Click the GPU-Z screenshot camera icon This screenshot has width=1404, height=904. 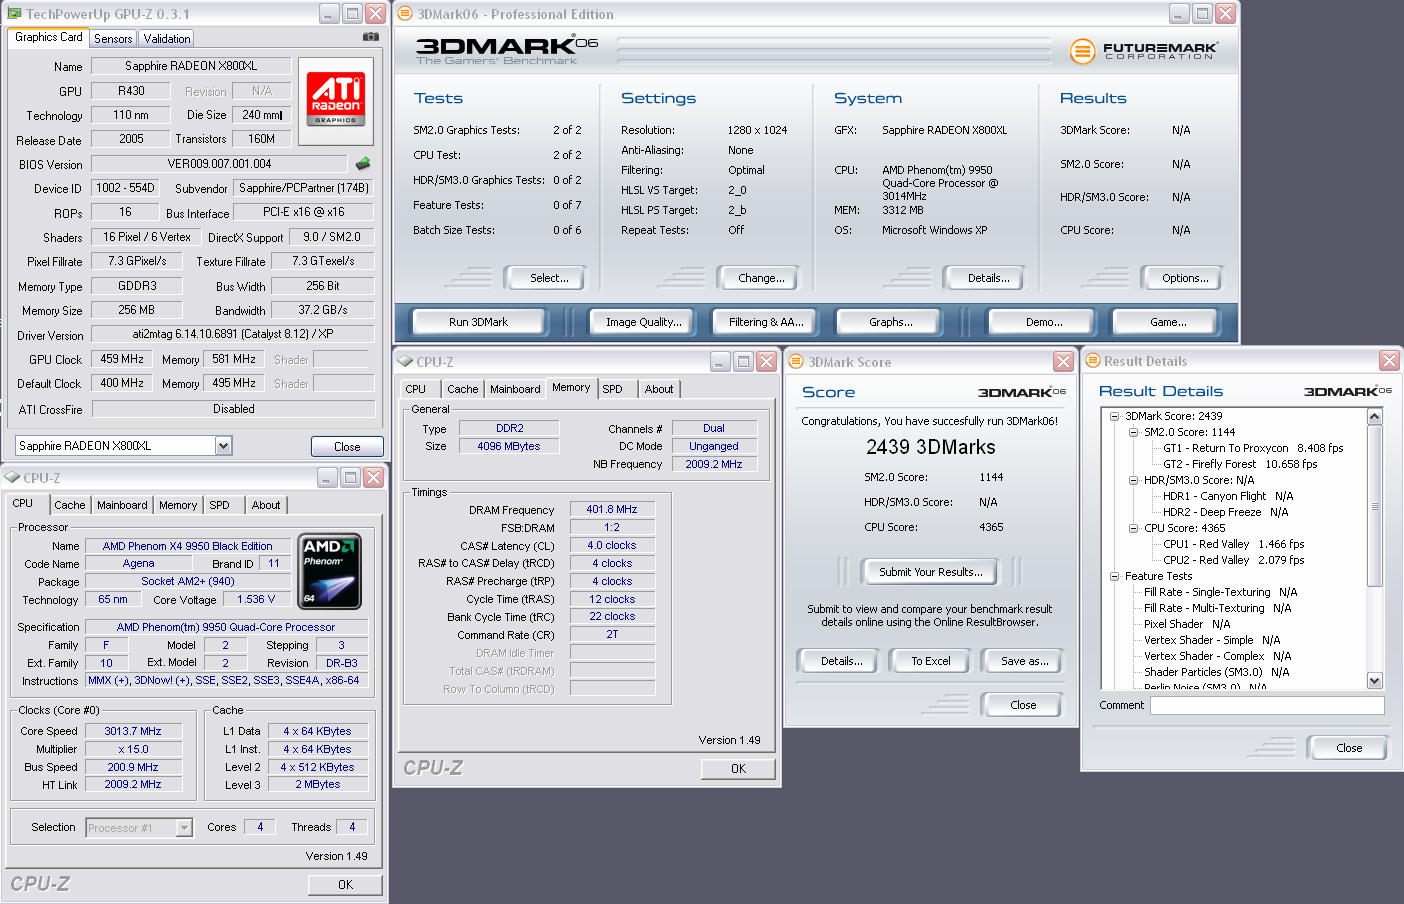coord(371,37)
